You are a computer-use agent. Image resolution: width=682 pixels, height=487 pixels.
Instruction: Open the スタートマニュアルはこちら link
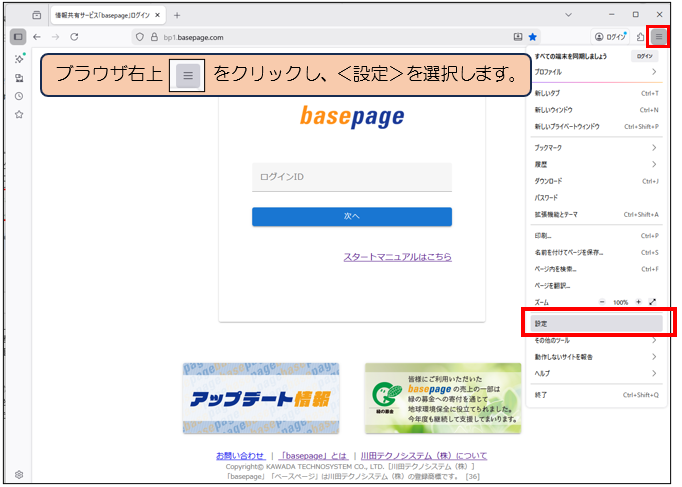[x=397, y=257]
